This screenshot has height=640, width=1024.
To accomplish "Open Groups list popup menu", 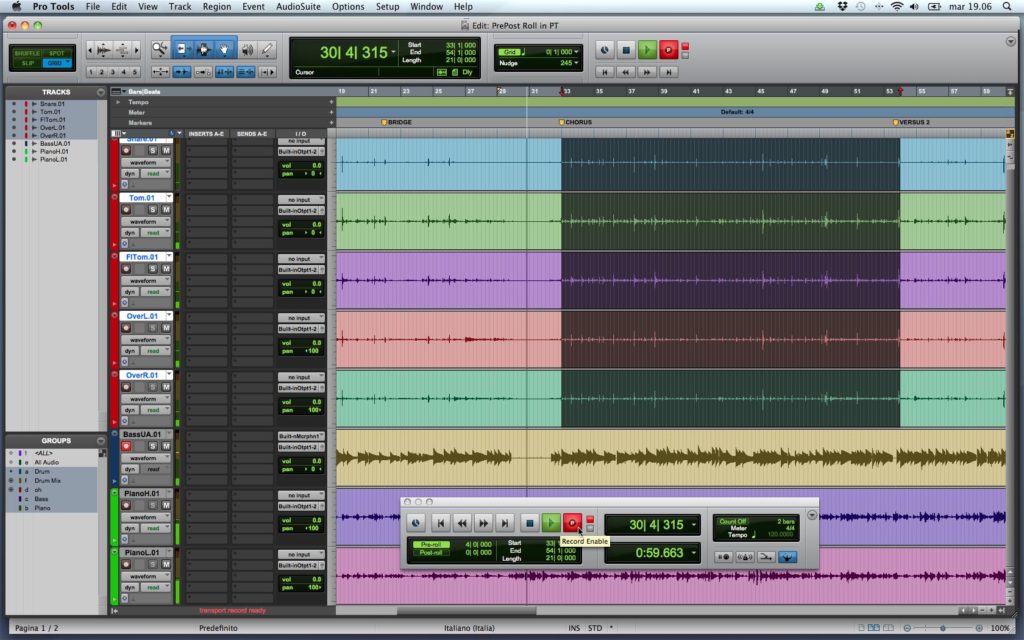I will (101, 441).
